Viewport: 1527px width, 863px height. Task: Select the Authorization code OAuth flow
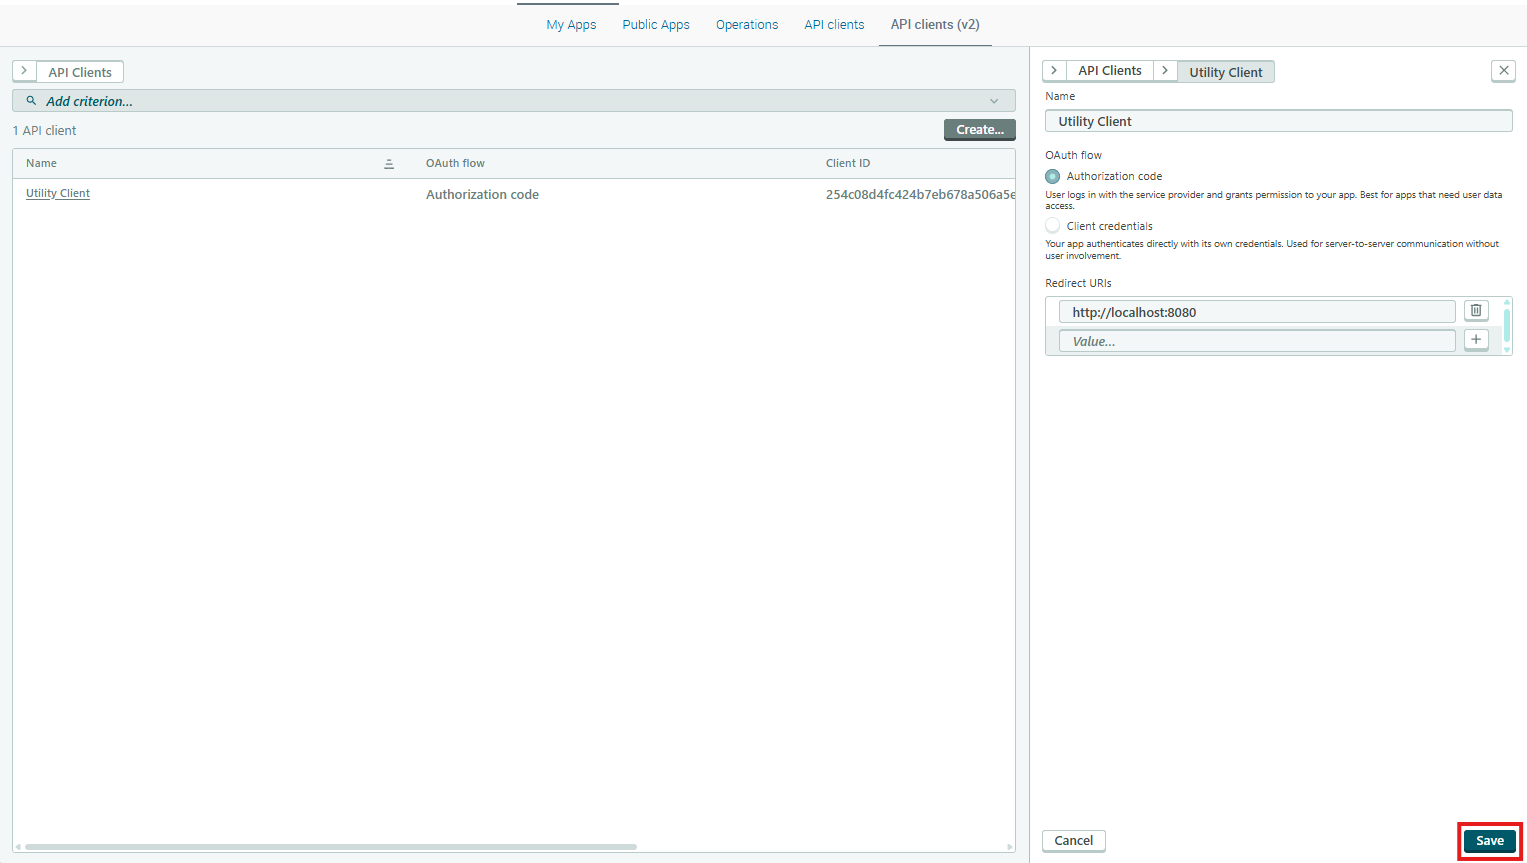(1053, 177)
